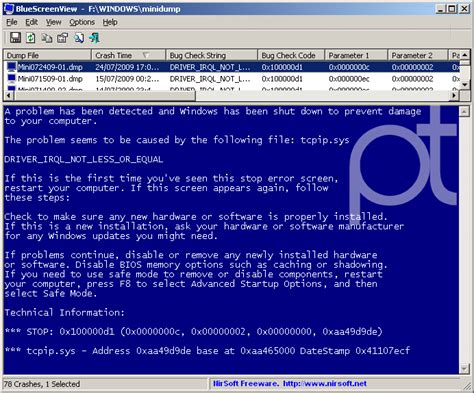Screen dimensions: 474x393
Task: Click the Parameter 1 column header
Action: [x=356, y=55]
